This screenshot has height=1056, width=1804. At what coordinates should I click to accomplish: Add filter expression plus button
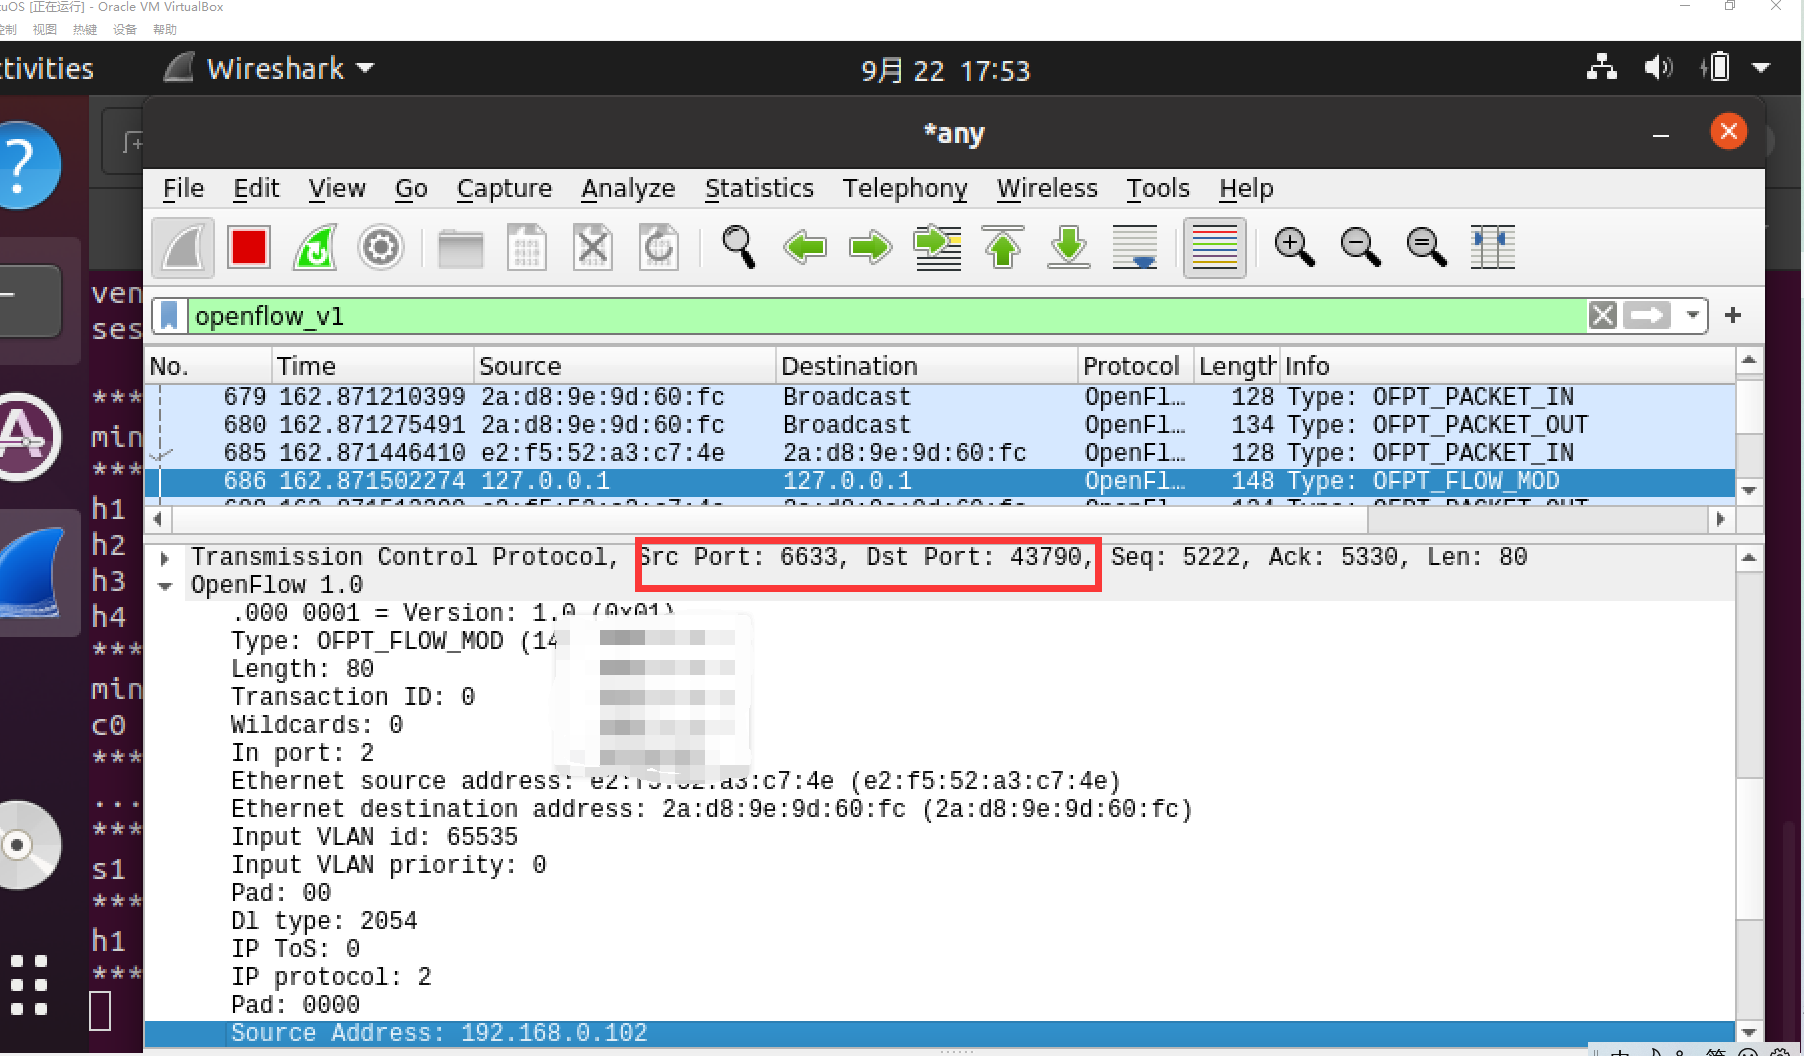(x=1733, y=316)
